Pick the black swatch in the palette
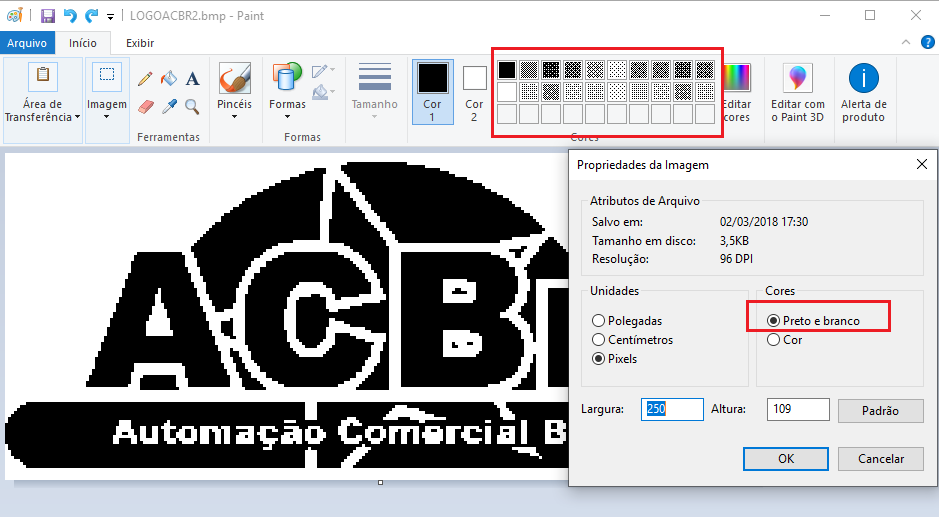 507,69
